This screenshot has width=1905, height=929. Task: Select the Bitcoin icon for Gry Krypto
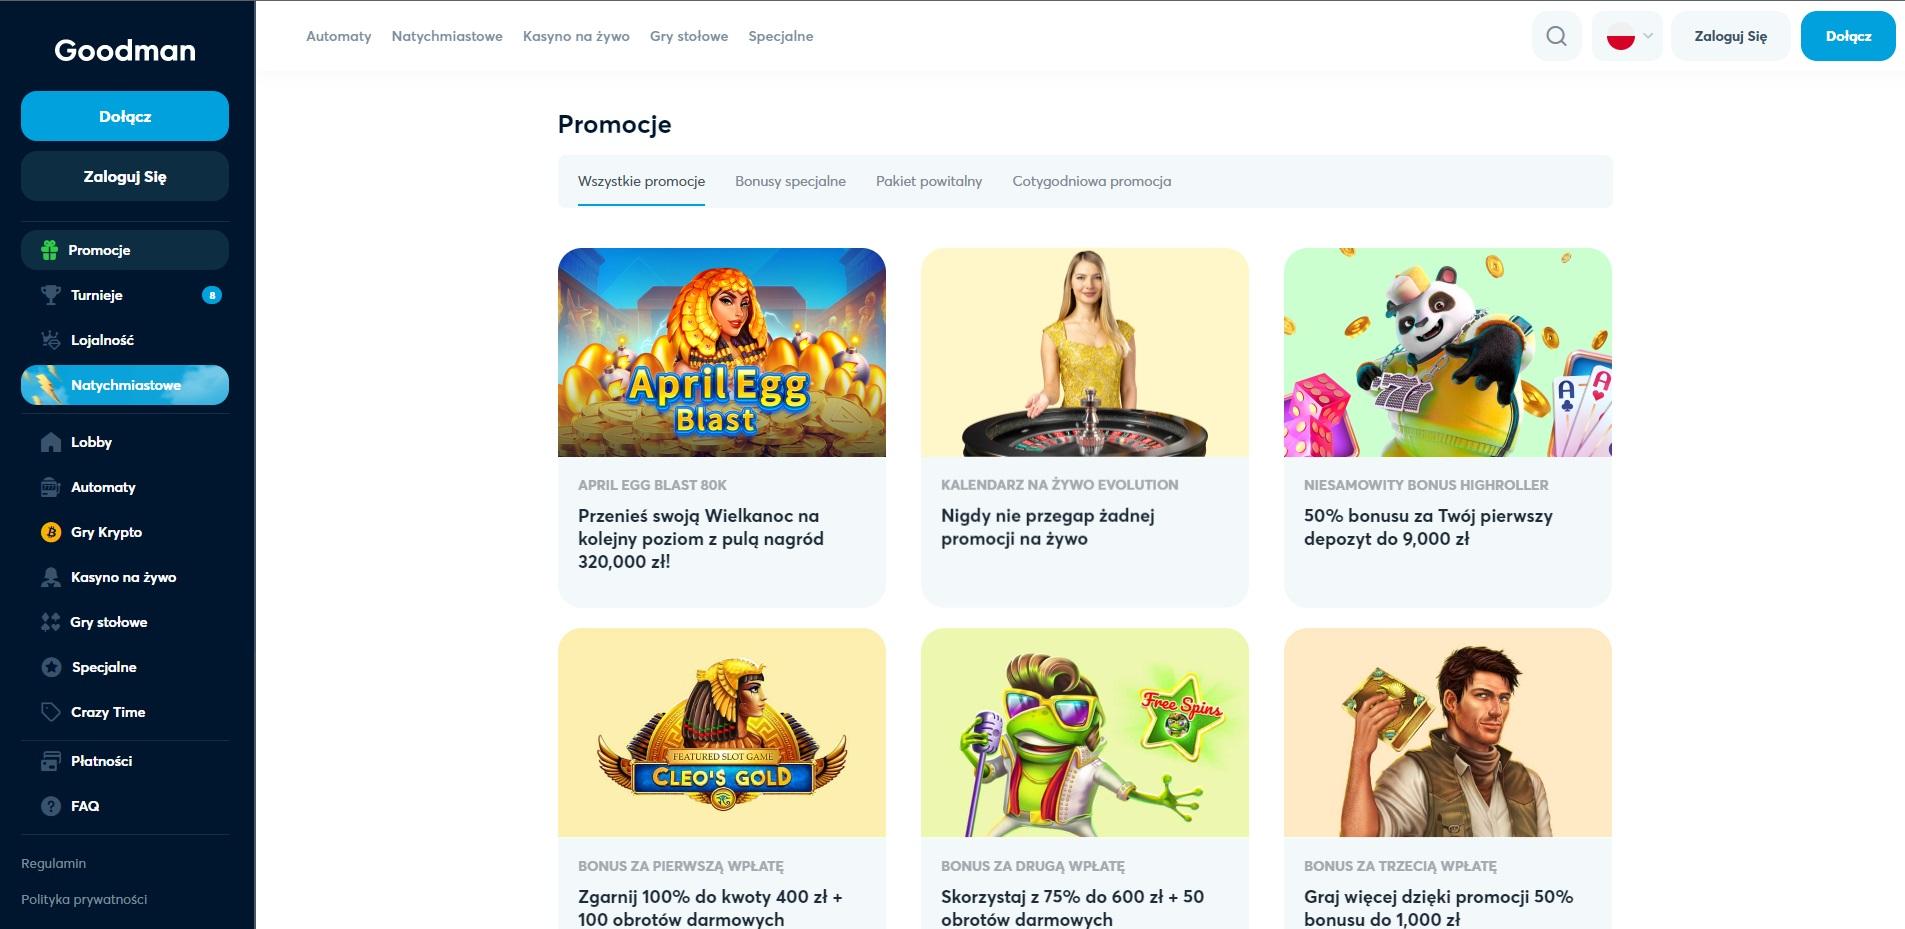[50, 532]
